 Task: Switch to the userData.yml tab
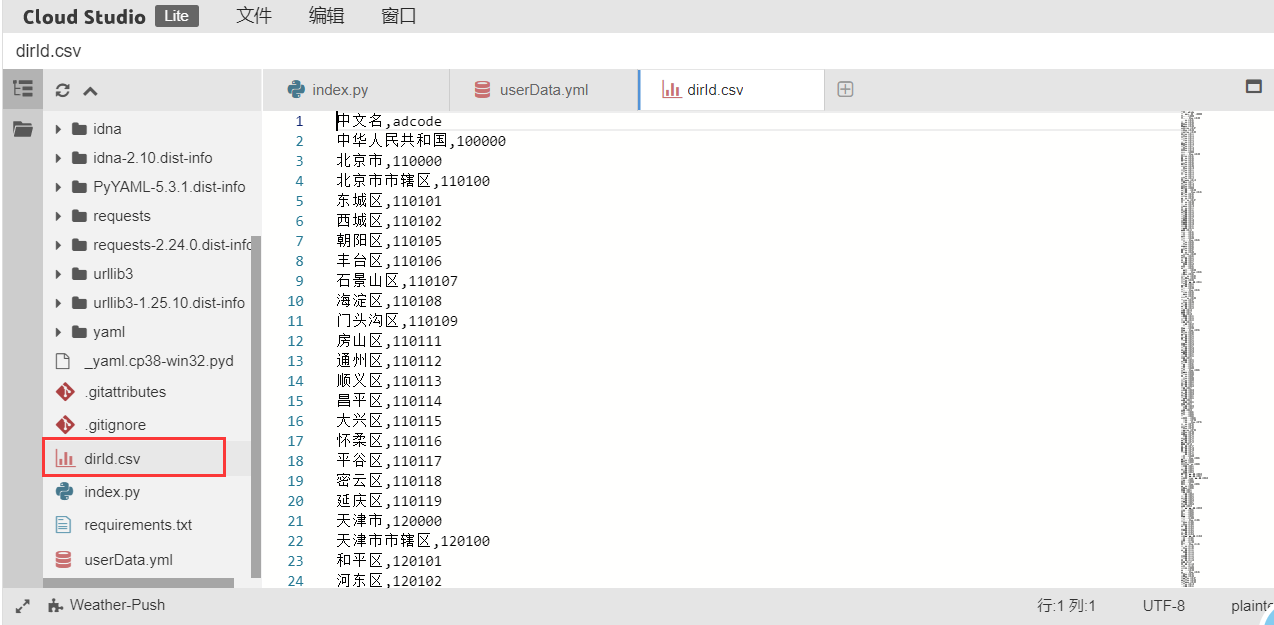[x=543, y=90]
